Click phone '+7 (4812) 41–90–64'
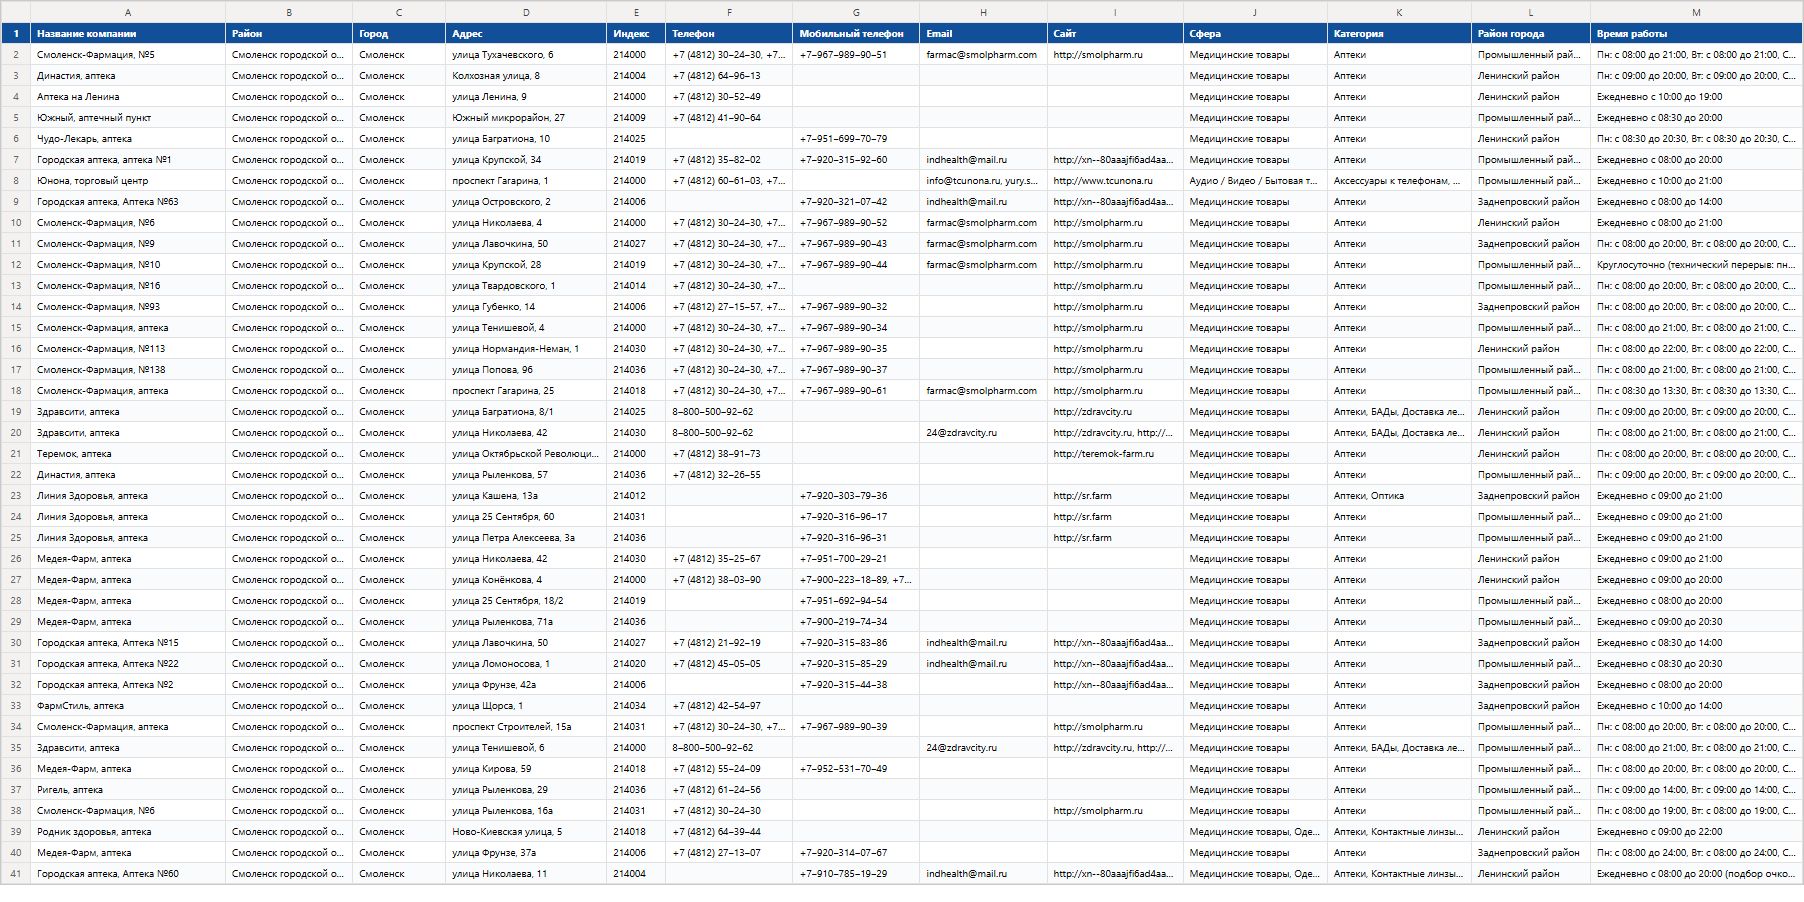 (x=729, y=118)
